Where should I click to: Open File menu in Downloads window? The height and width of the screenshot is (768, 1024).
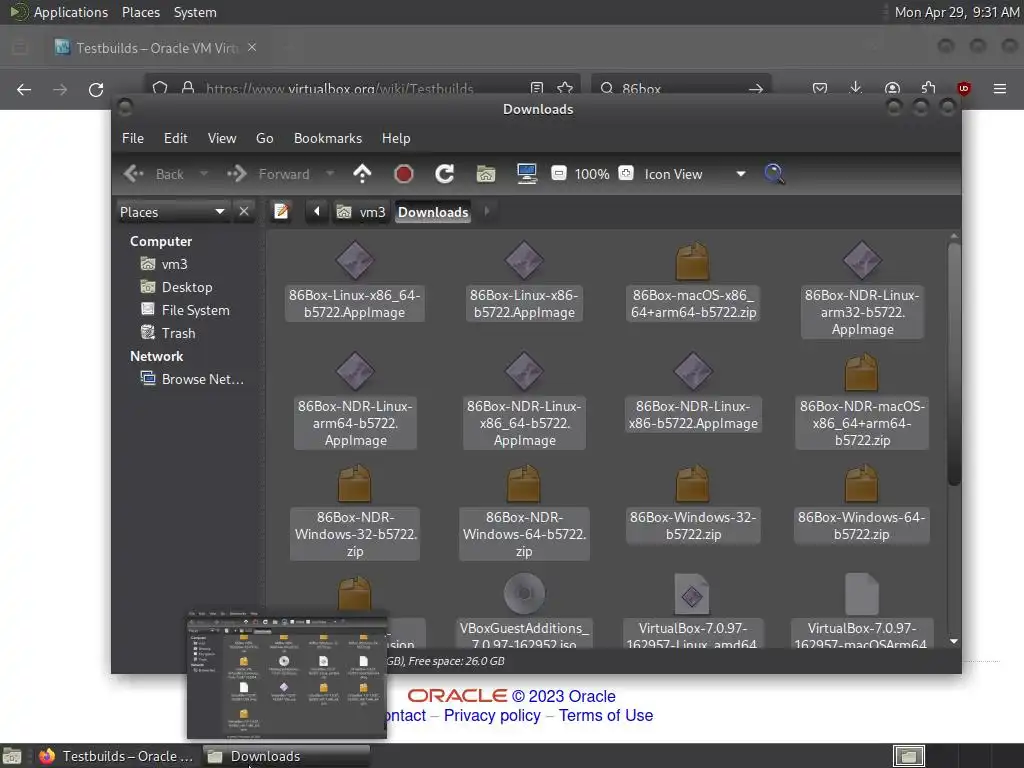tap(133, 138)
